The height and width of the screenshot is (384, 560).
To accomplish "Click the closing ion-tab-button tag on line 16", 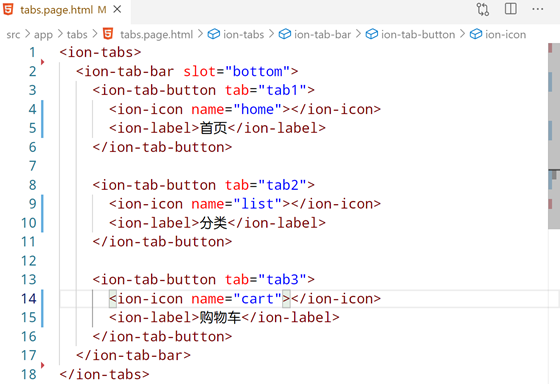I will 162,336.
